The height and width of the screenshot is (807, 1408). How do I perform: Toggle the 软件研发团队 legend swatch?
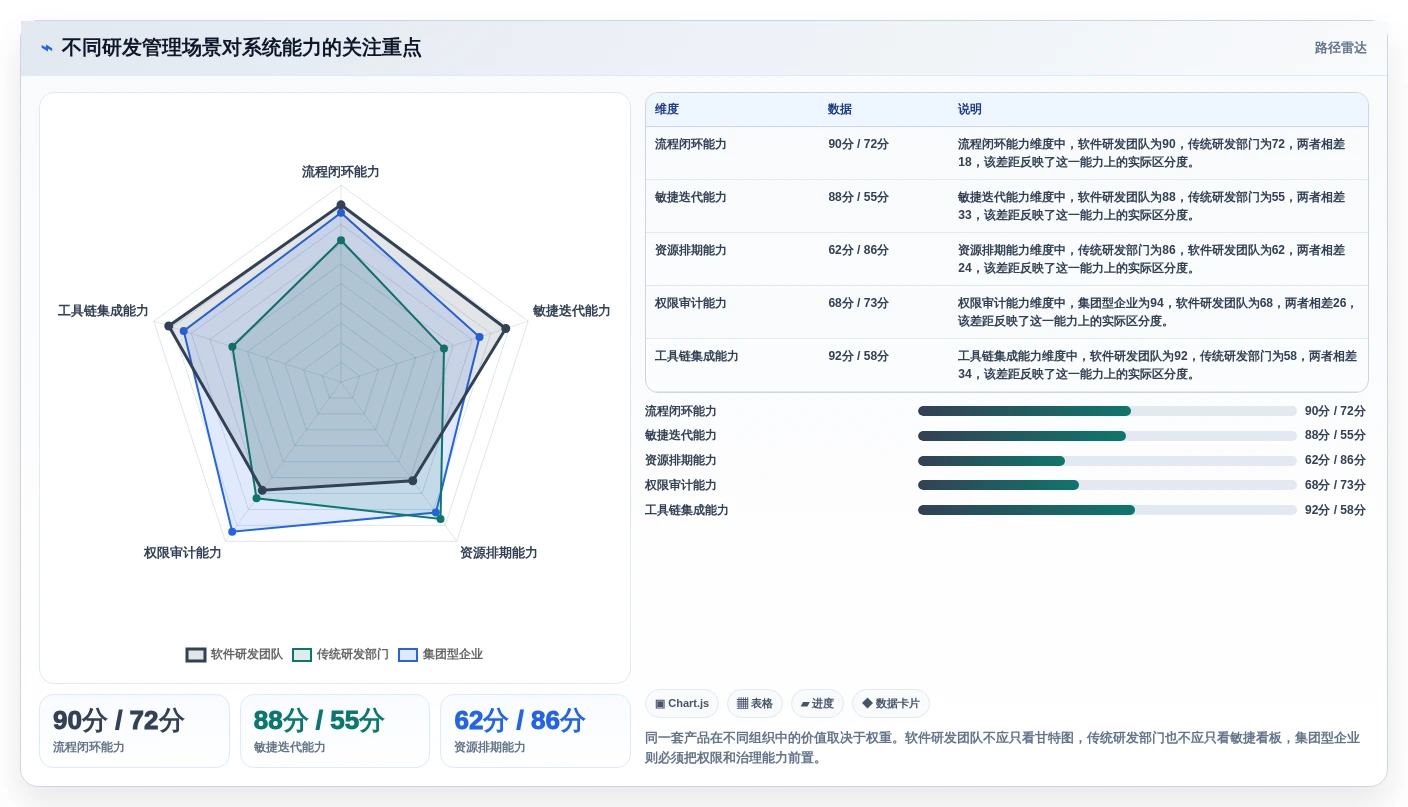pos(196,655)
